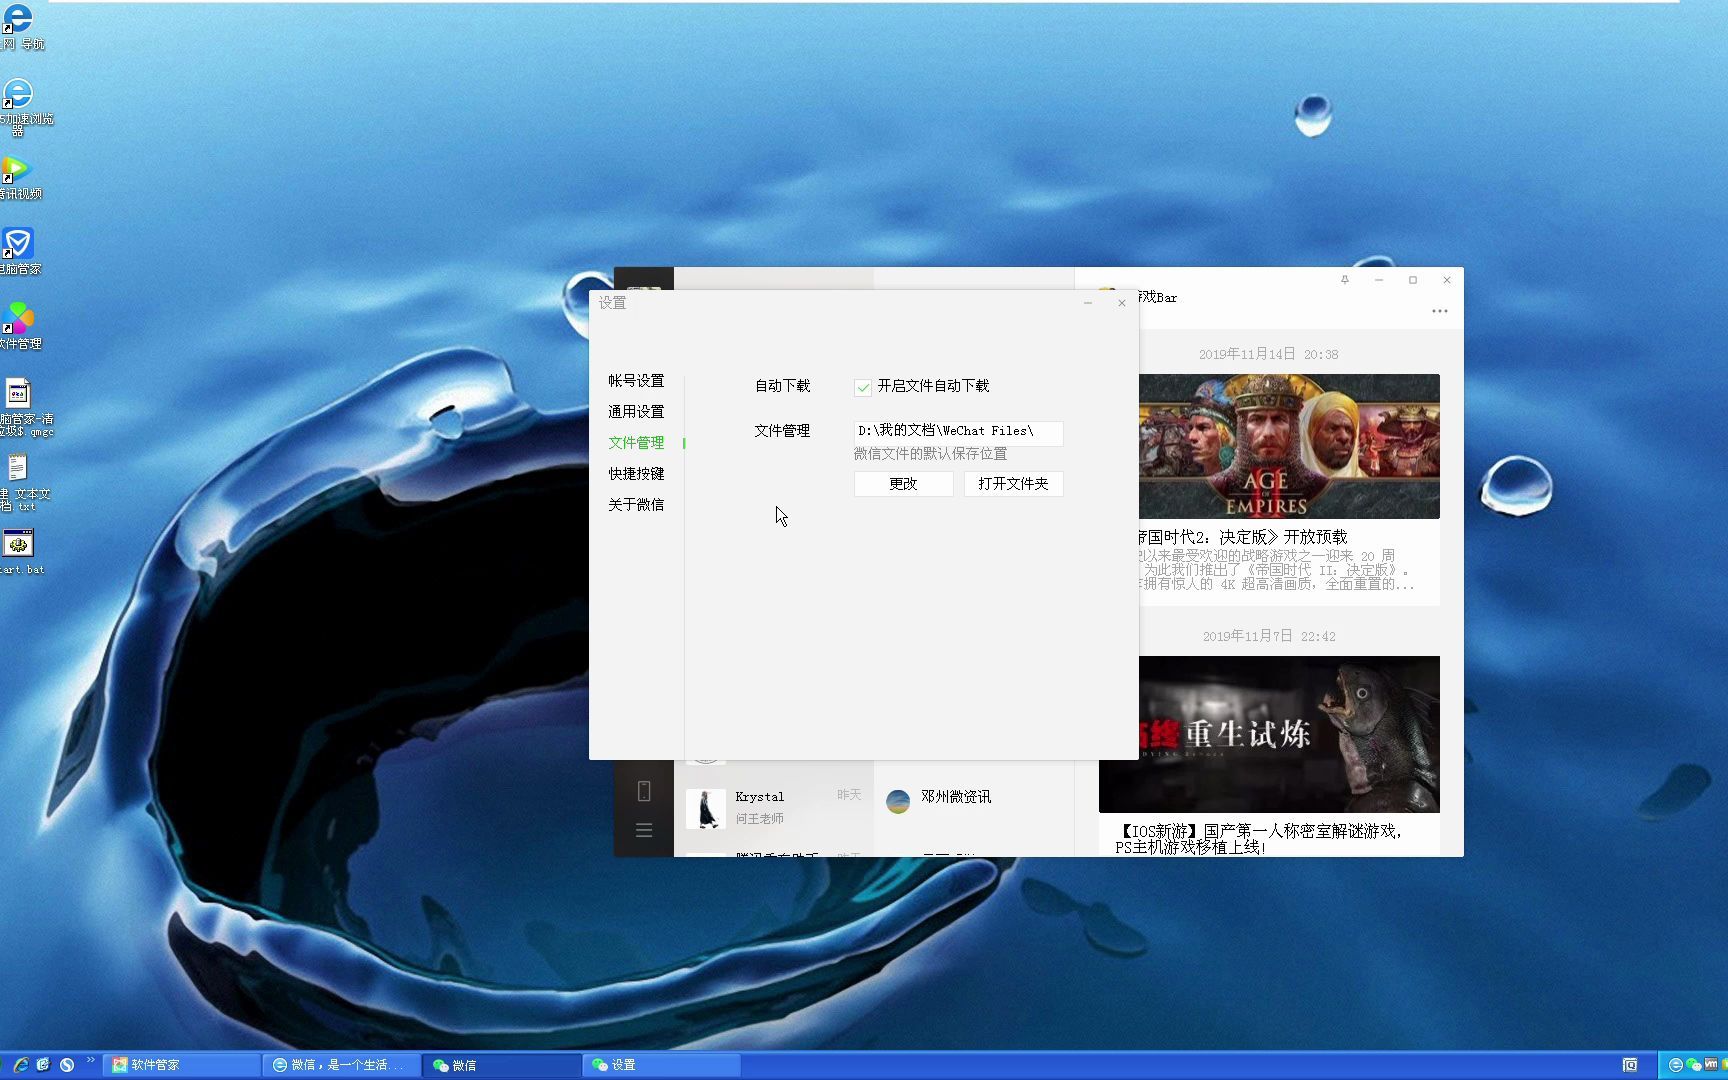Click Krystal's avatar in the chat list

[706, 808]
